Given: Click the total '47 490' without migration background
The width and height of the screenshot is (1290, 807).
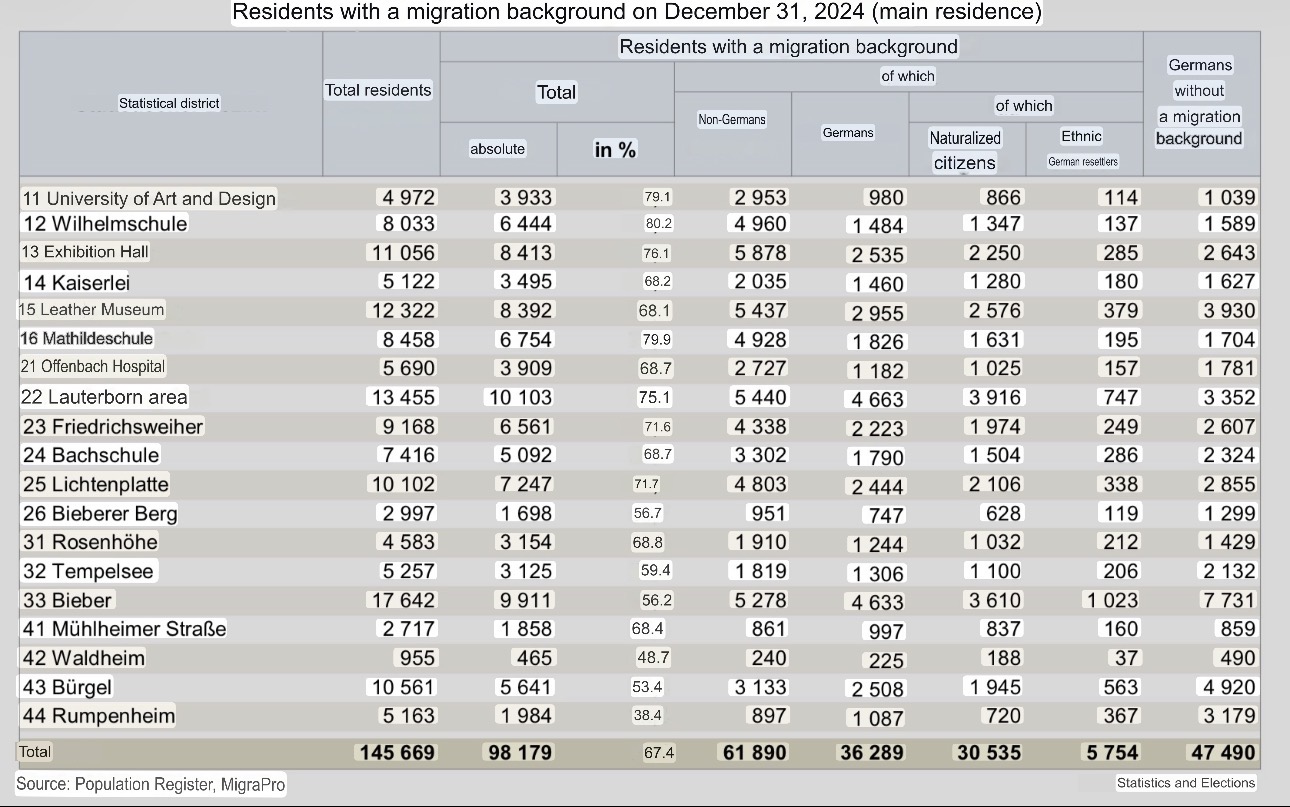Looking at the screenshot, I should click(1222, 752).
